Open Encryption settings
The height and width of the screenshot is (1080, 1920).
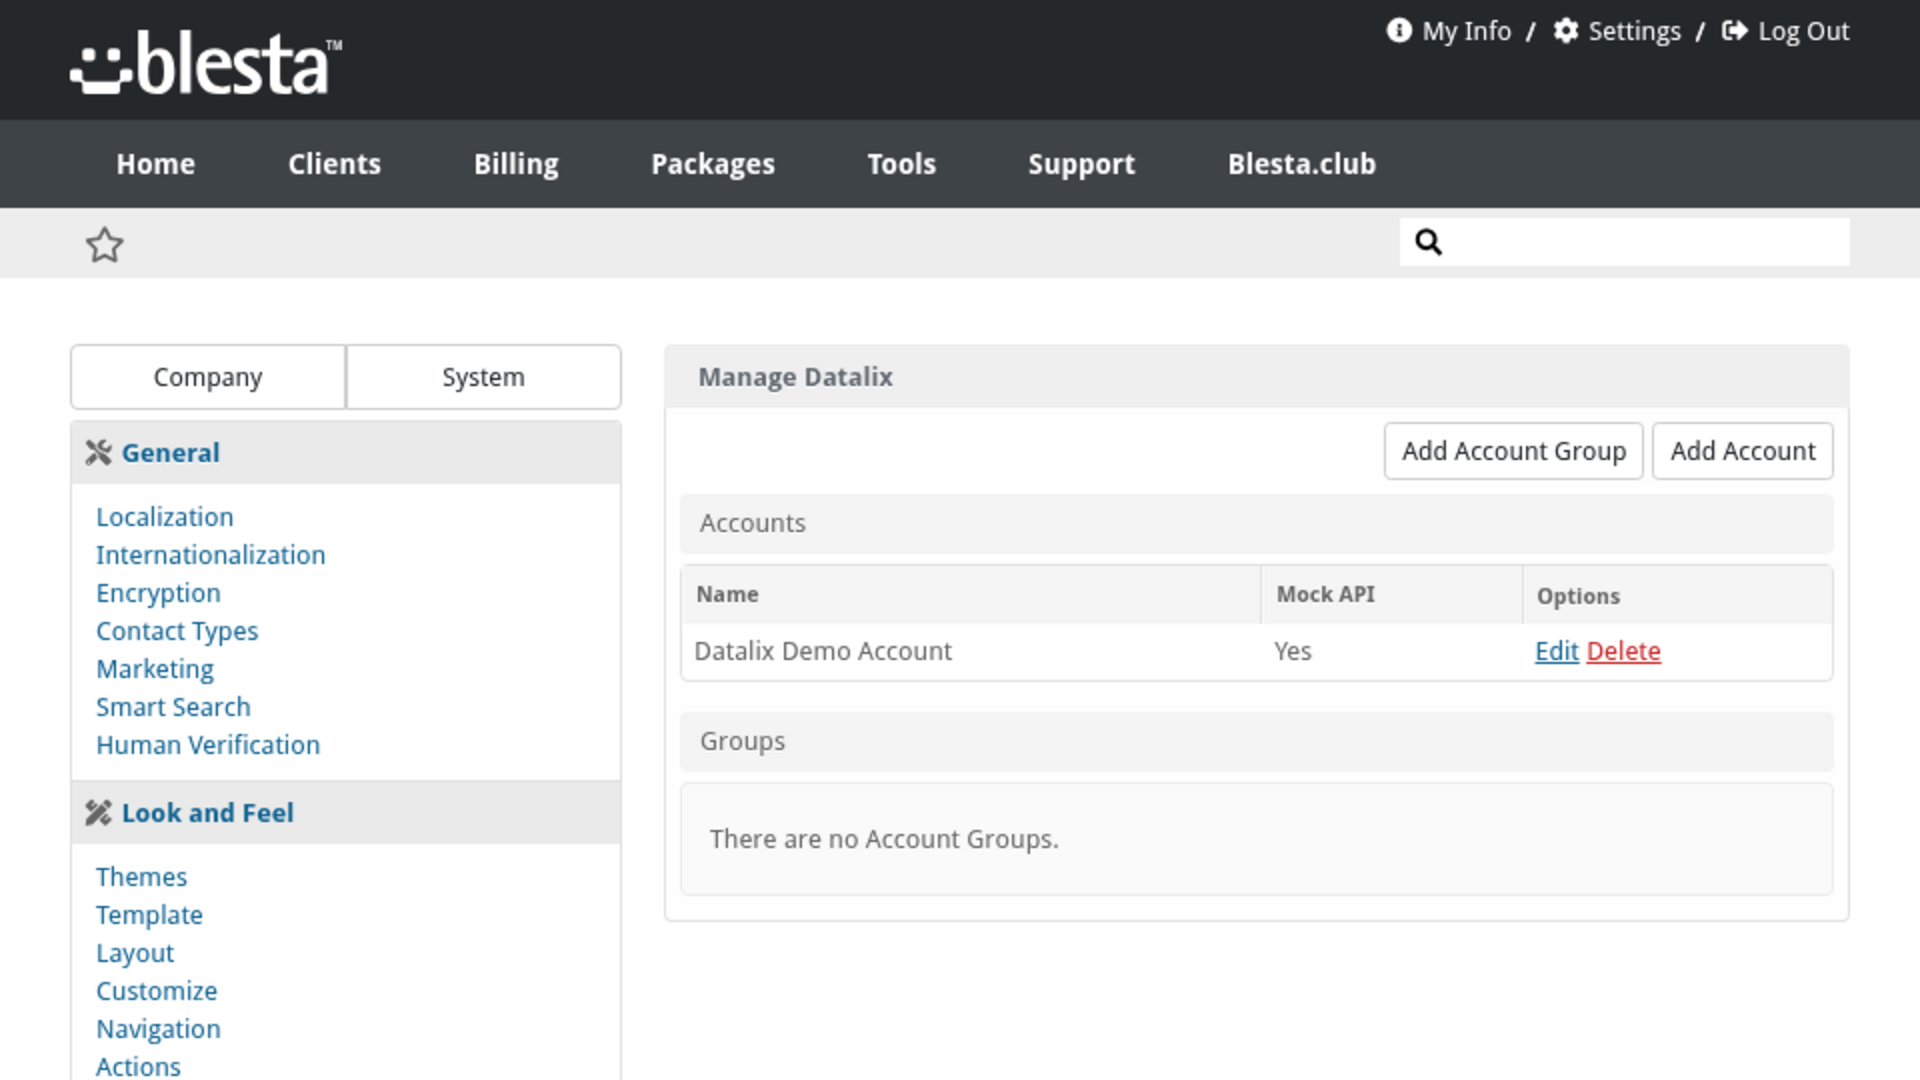(x=158, y=593)
